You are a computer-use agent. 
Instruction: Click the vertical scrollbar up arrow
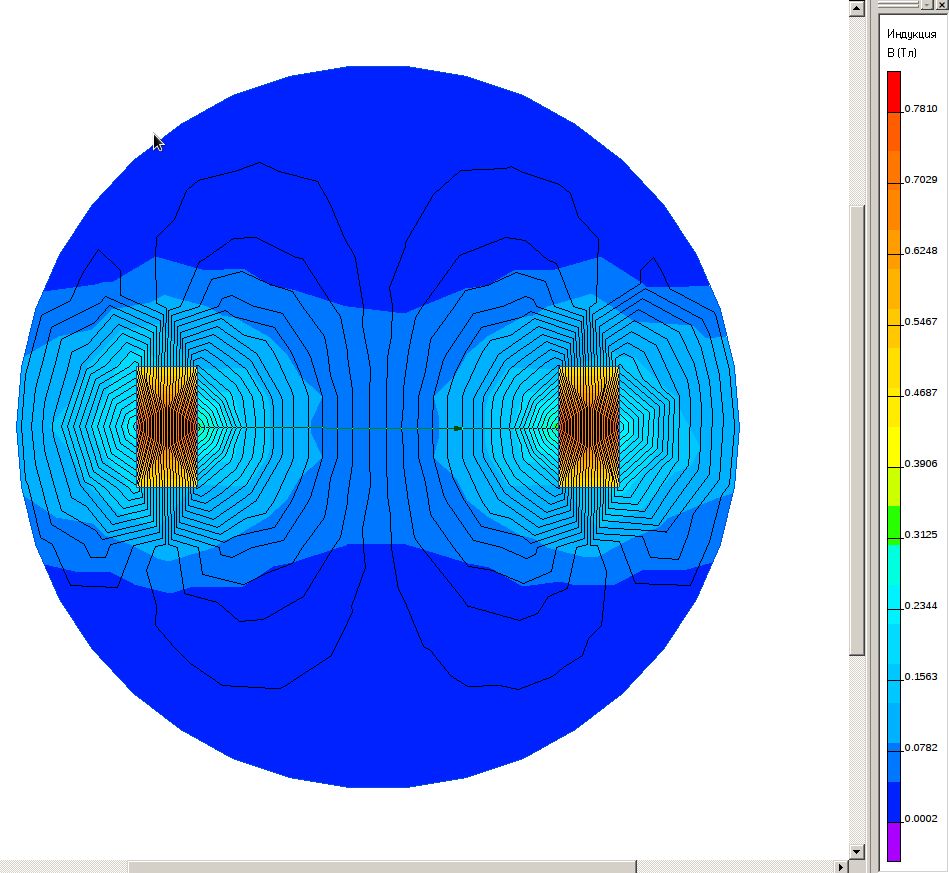click(x=856, y=8)
